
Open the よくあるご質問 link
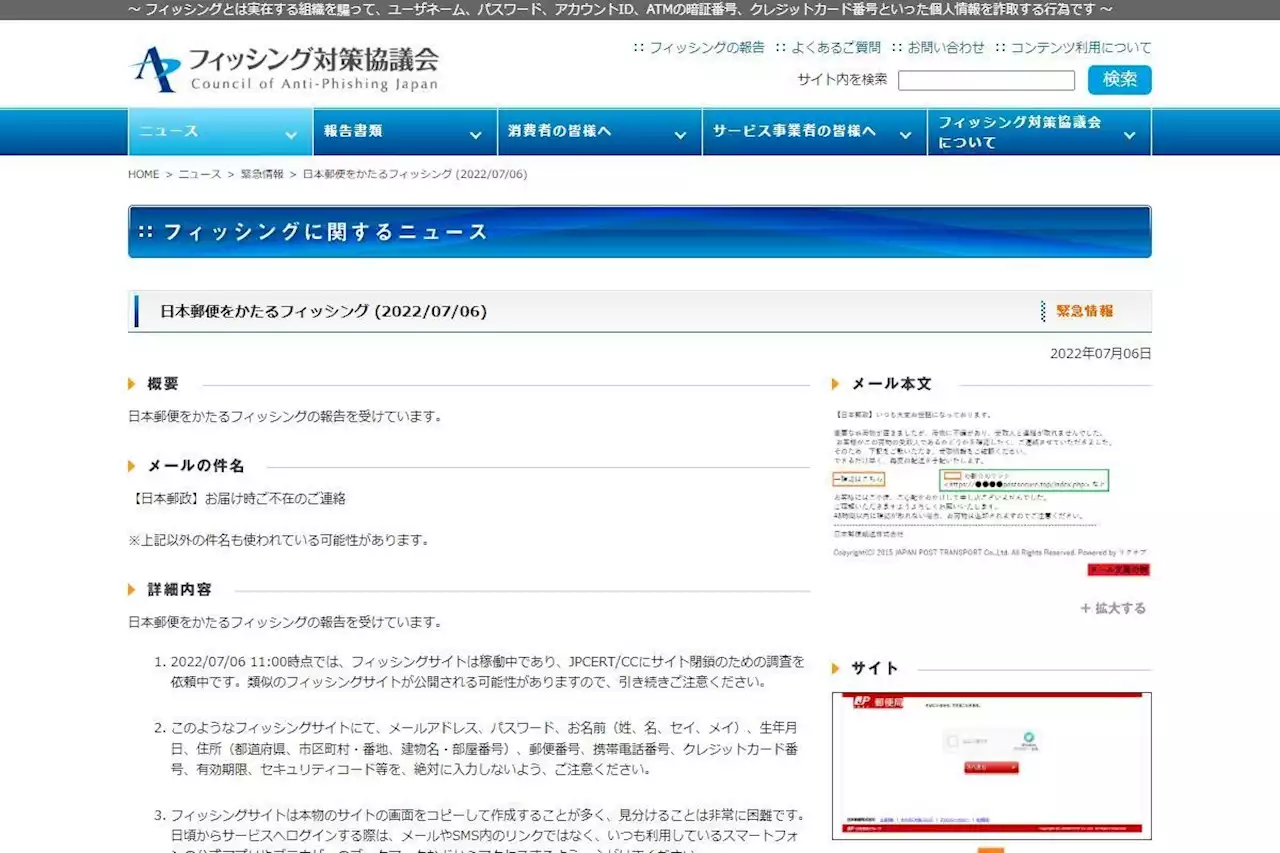click(x=836, y=47)
